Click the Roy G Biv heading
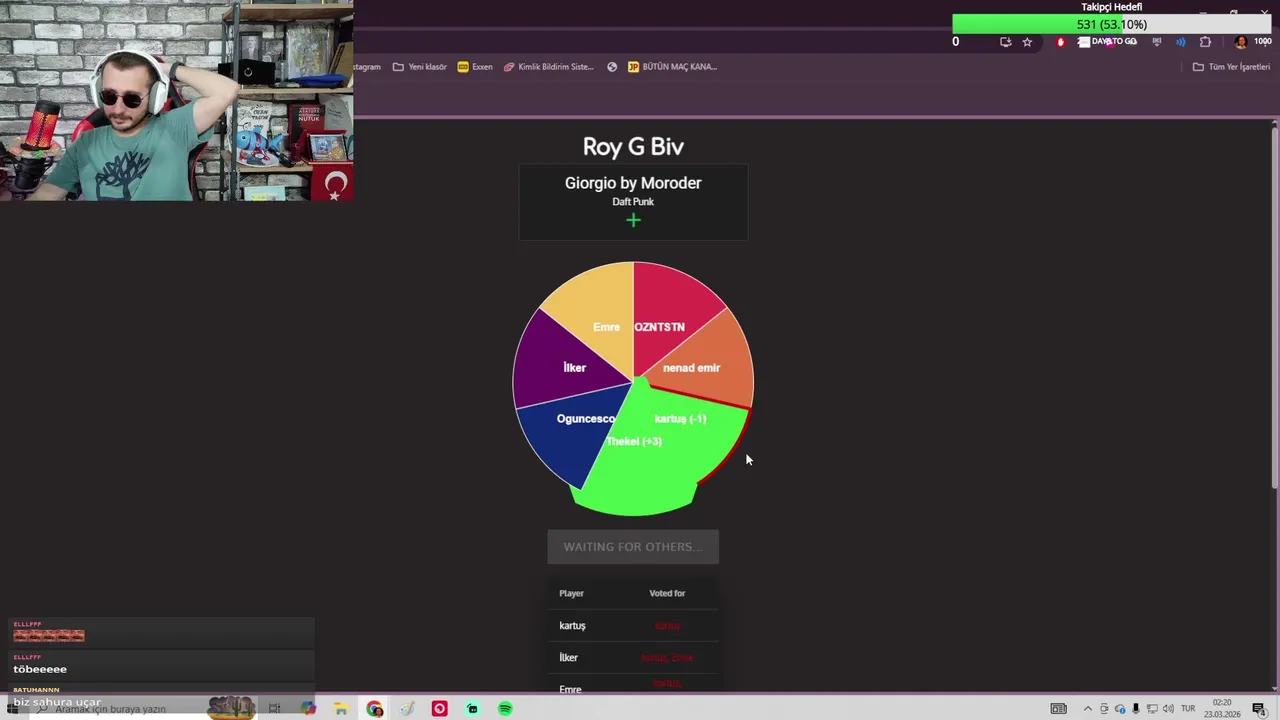Image resolution: width=1280 pixels, height=720 pixels. point(633,147)
